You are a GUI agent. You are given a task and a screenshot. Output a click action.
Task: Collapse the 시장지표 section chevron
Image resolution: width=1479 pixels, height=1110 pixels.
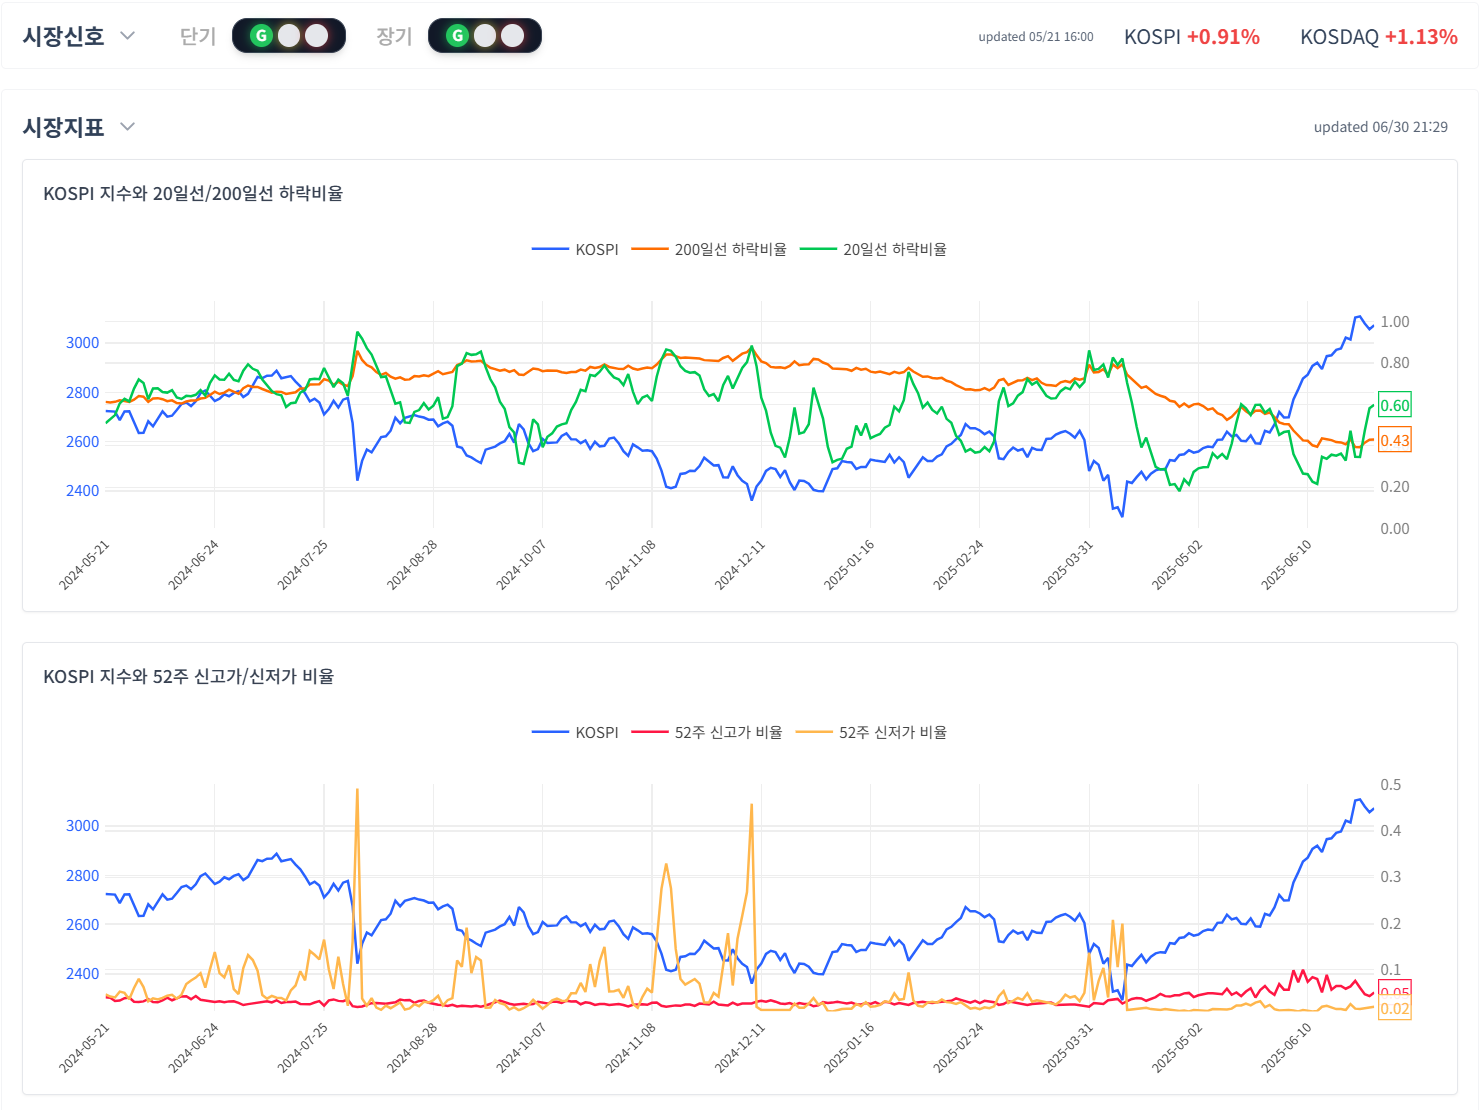pyautogui.click(x=127, y=127)
